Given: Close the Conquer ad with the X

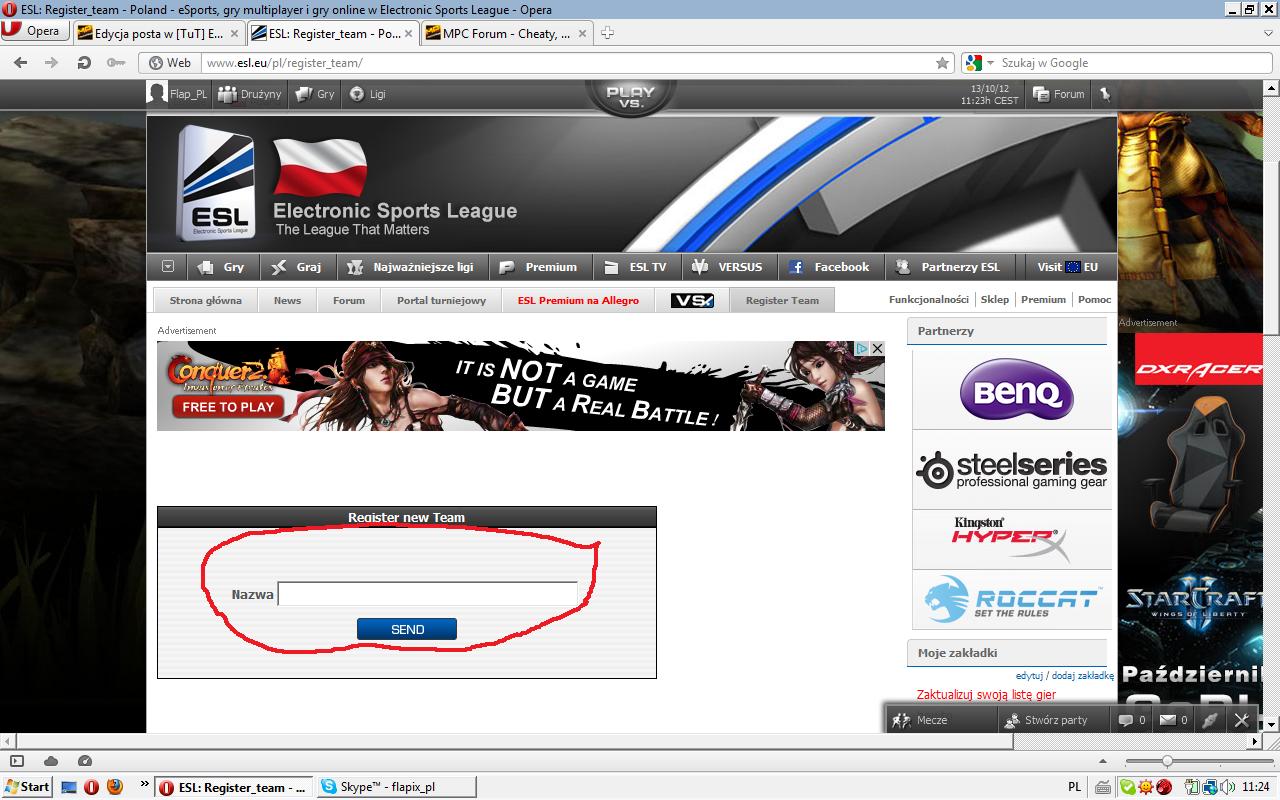Looking at the screenshot, I should (878, 348).
